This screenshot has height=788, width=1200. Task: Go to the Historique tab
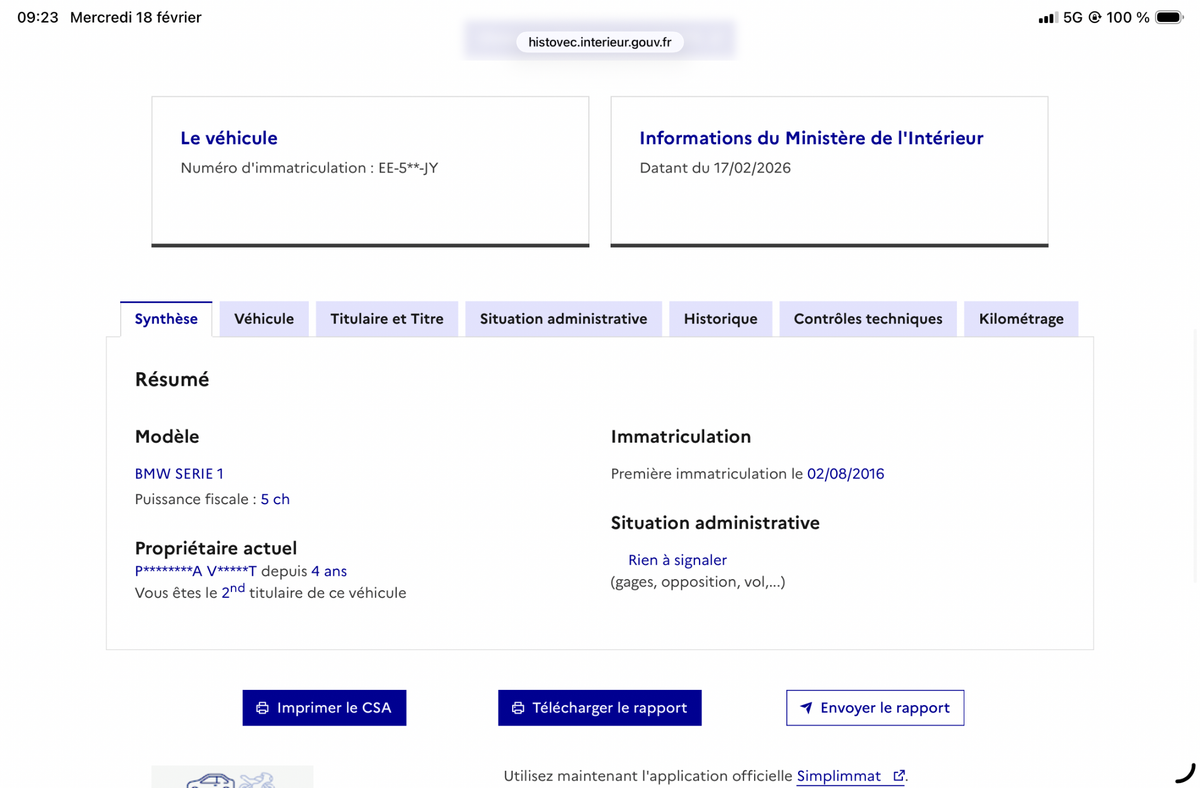click(x=720, y=319)
